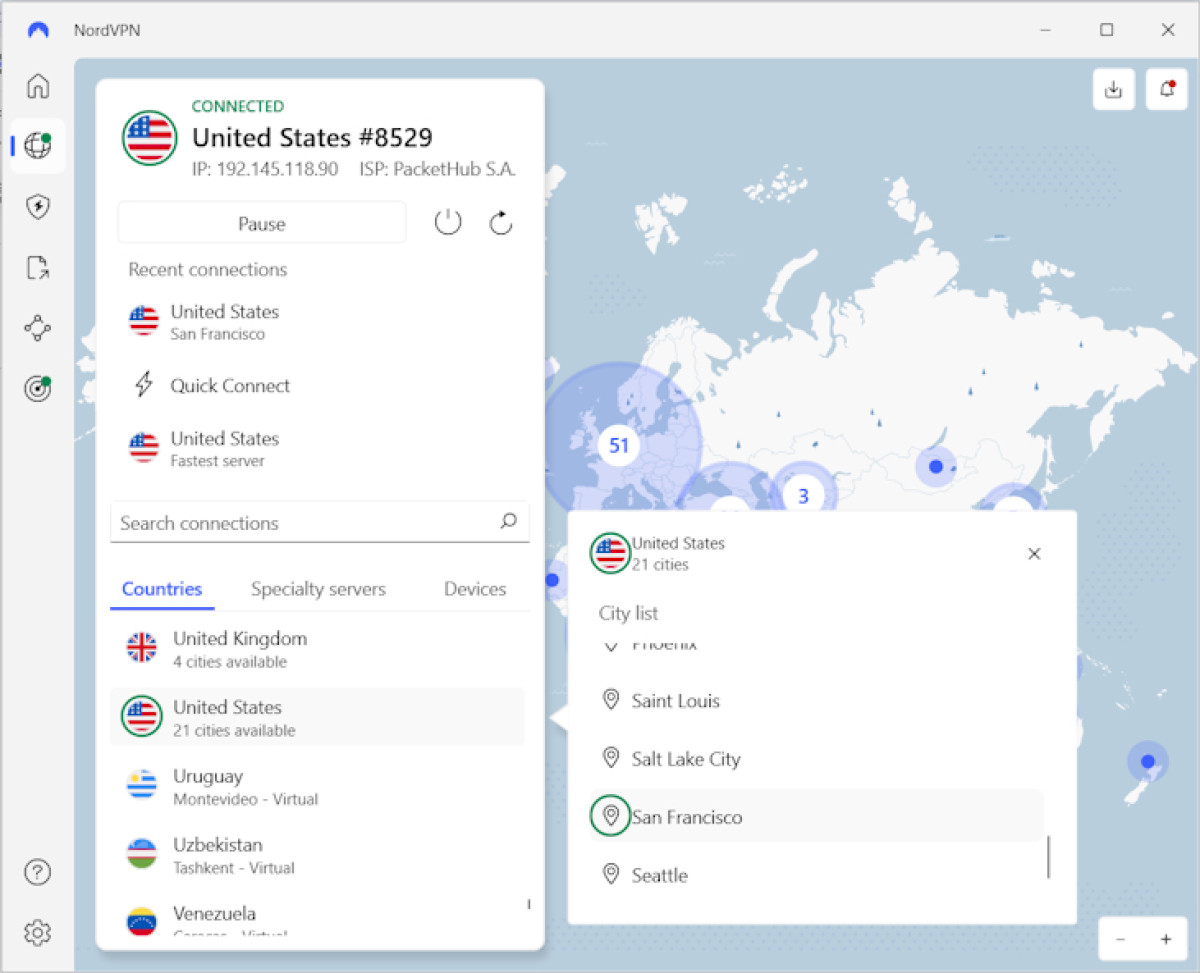Click the Seattle pin icon

[x=611, y=874]
